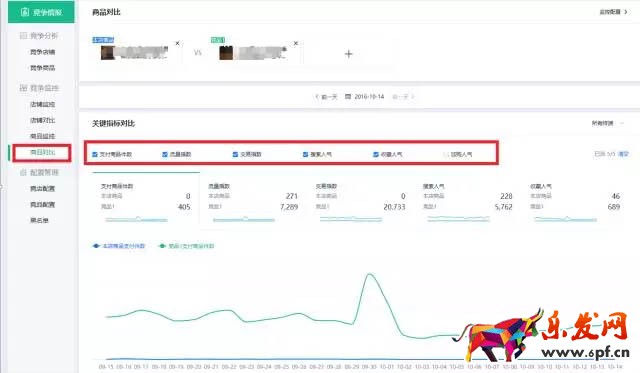The width and height of the screenshot is (640, 373).
Task: Click the 竞争分析 section icon in sidebar
Action: [x=23, y=36]
